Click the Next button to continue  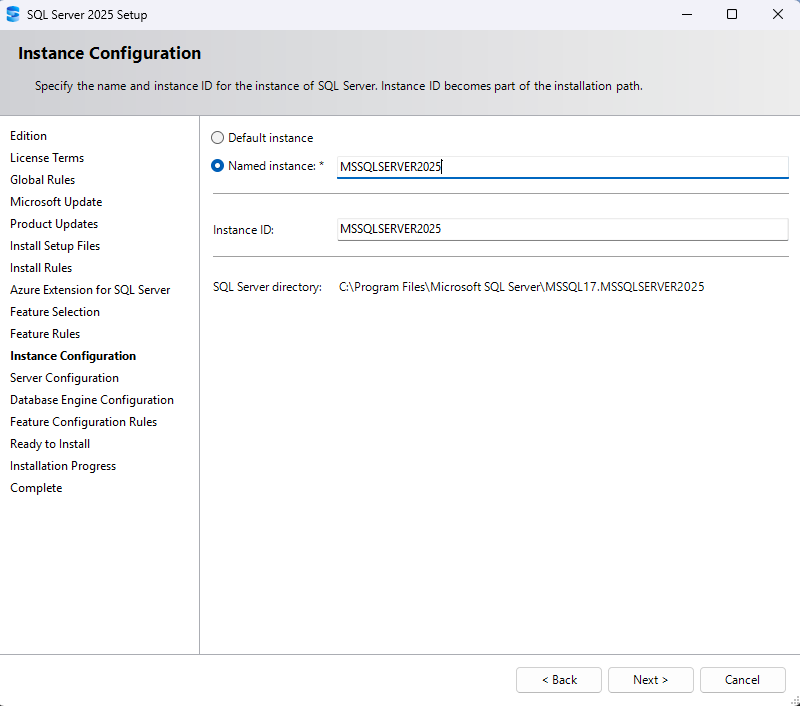(x=650, y=679)
